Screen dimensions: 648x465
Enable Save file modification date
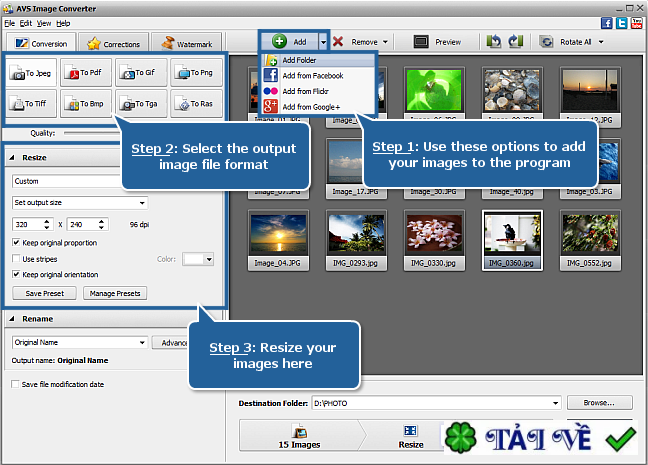coord(15,384)
